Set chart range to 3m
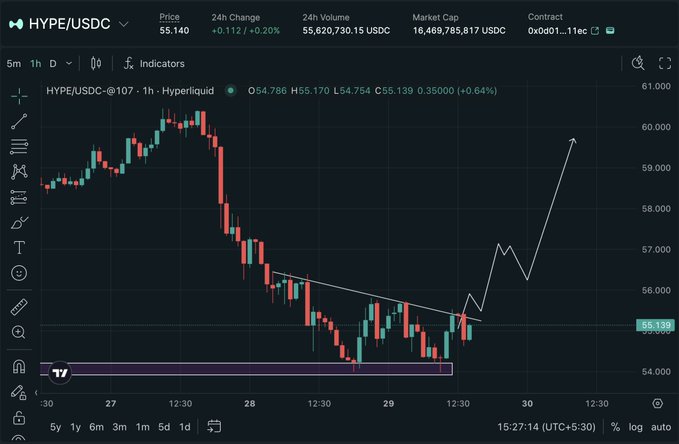This screenshot has height=444, width=679. [120, 427]
